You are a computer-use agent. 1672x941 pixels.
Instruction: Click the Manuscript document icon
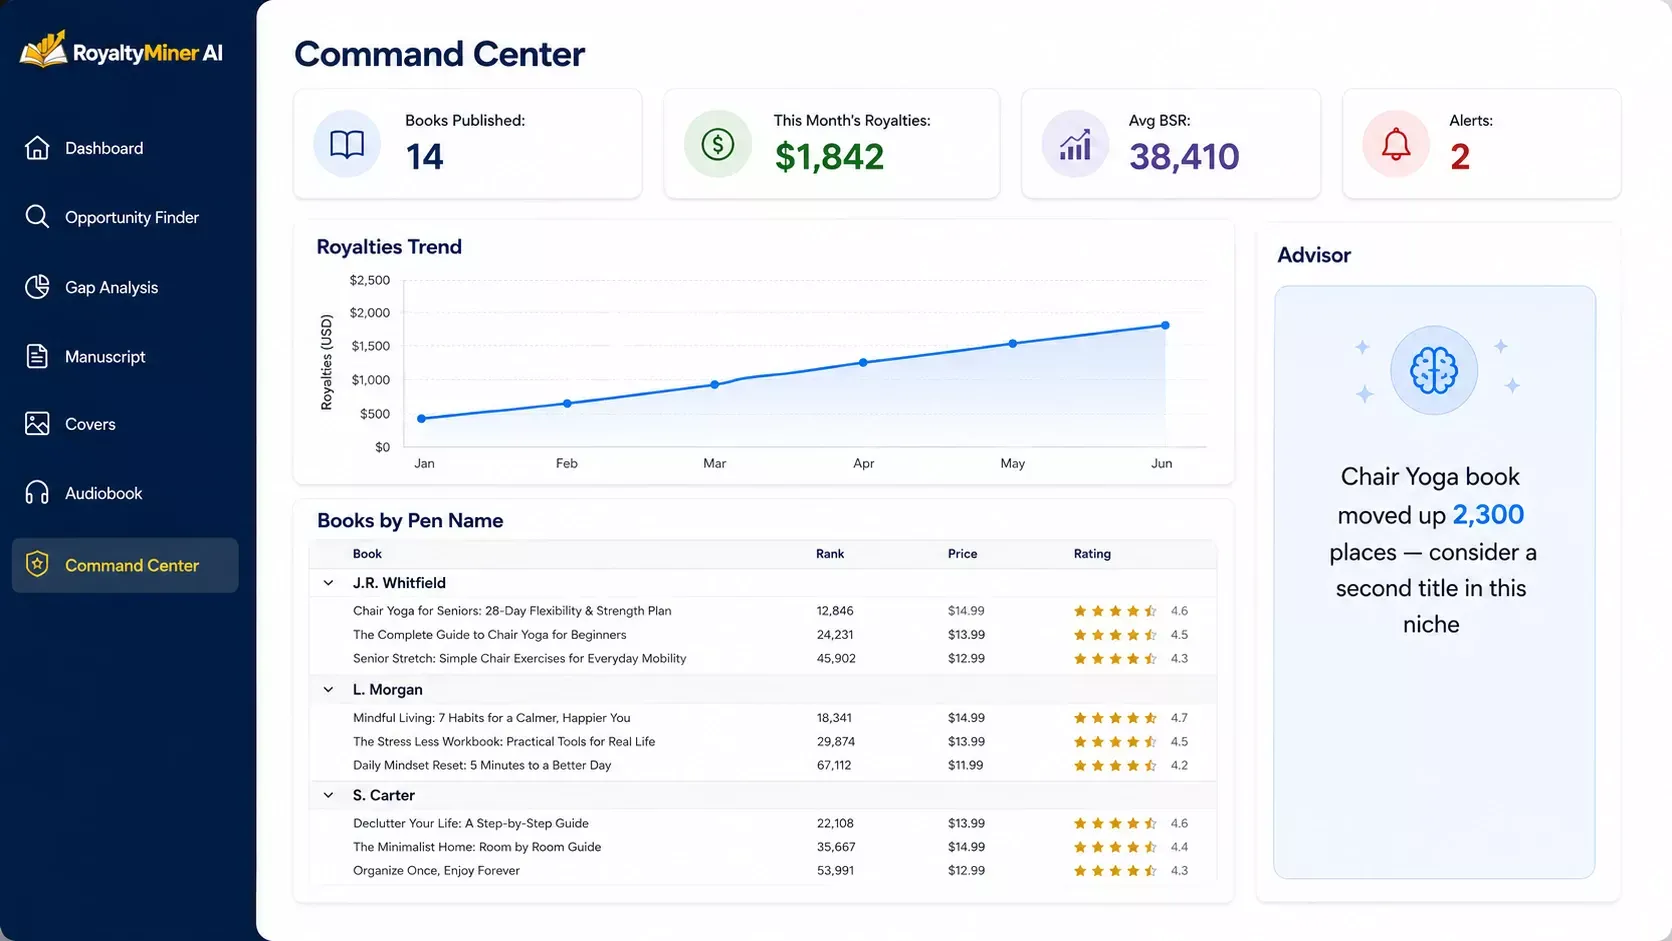[37, 356]
